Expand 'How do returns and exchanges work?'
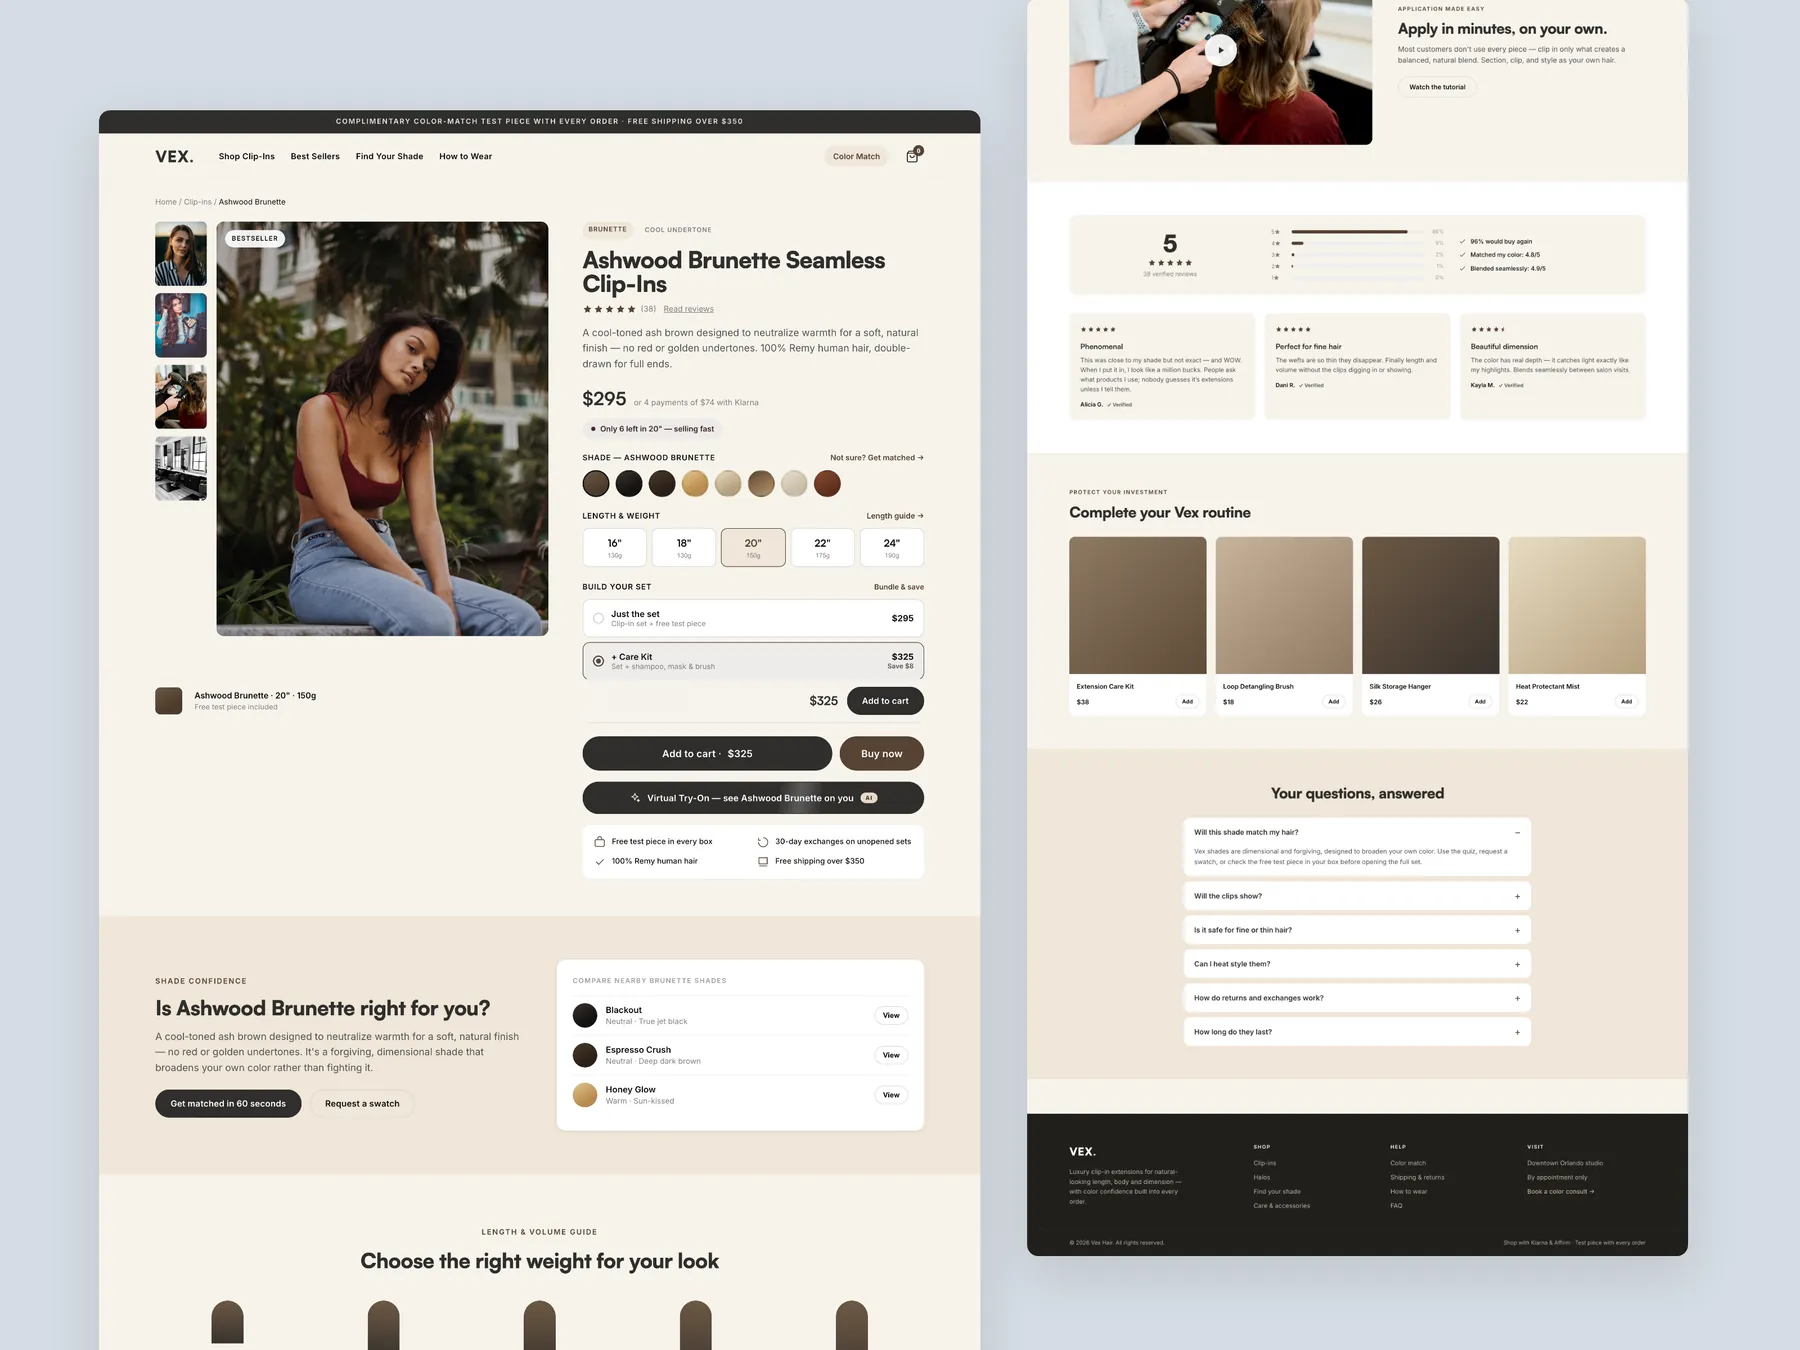Image resolution: width=1800 pixels, height=1350 pixels. (1357, 998)
